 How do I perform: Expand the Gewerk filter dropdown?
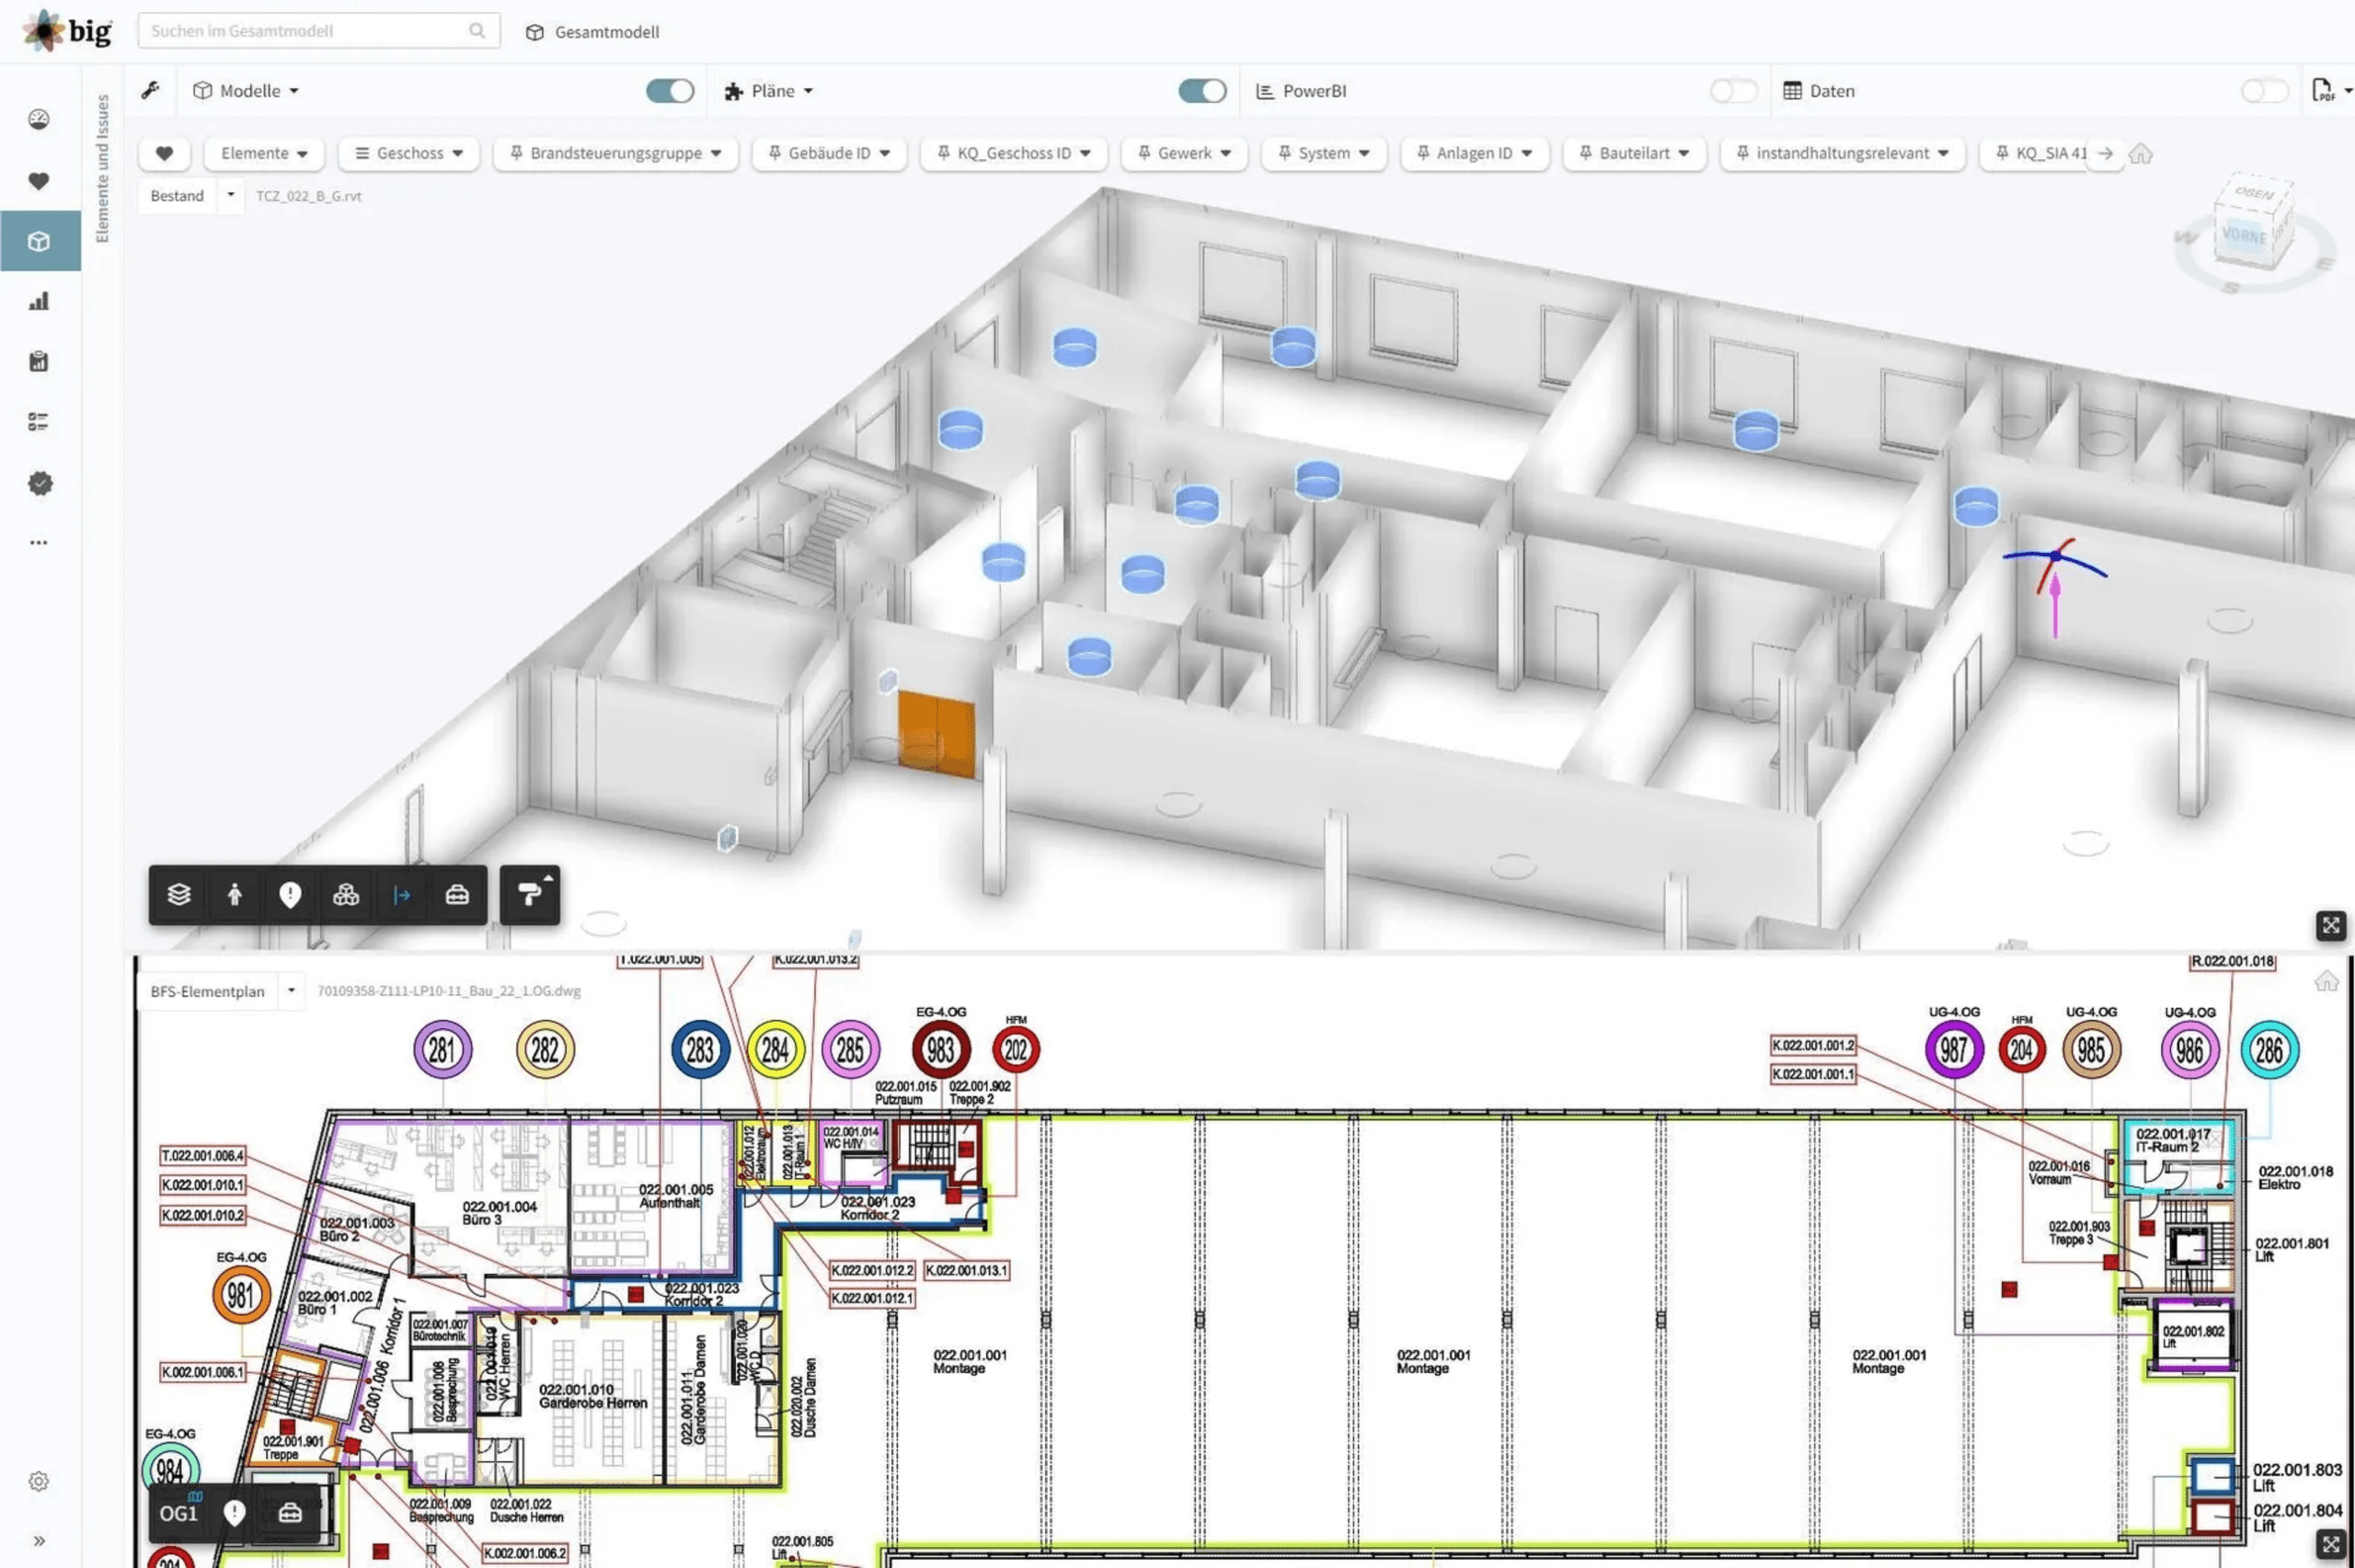point(1184,153)
